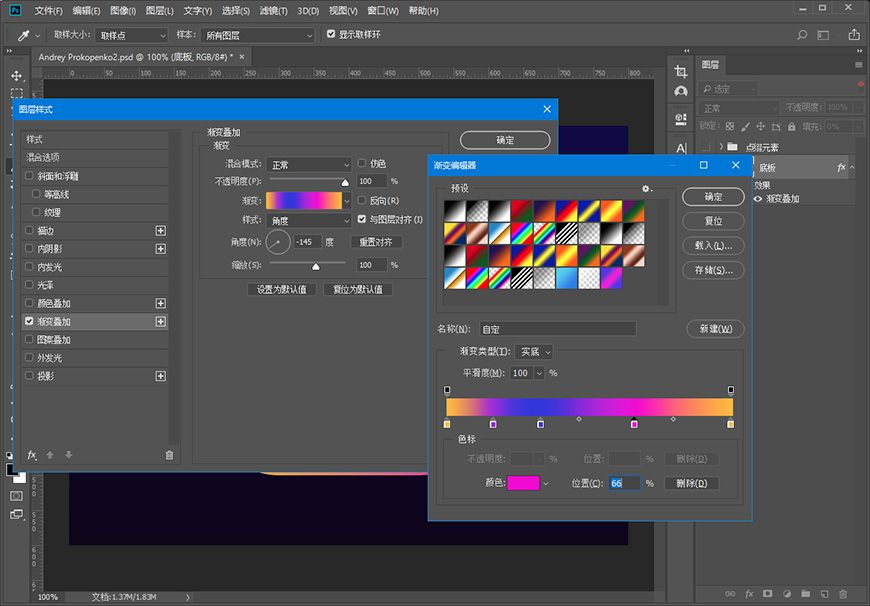
Task: Click the 存储(S)... button
Action: point(713,270)
